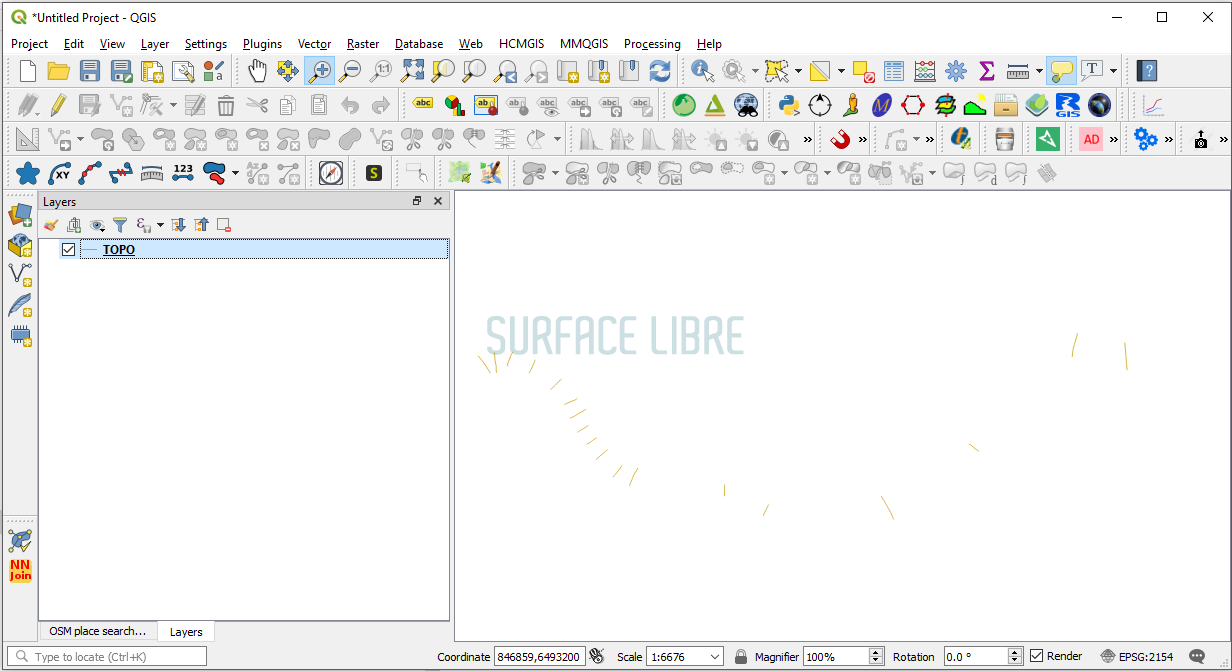Viewport: 1232px width, 671px height.
Task: Select the TOPO layer name
Action: pyautogui.click(x=119, y=250)
